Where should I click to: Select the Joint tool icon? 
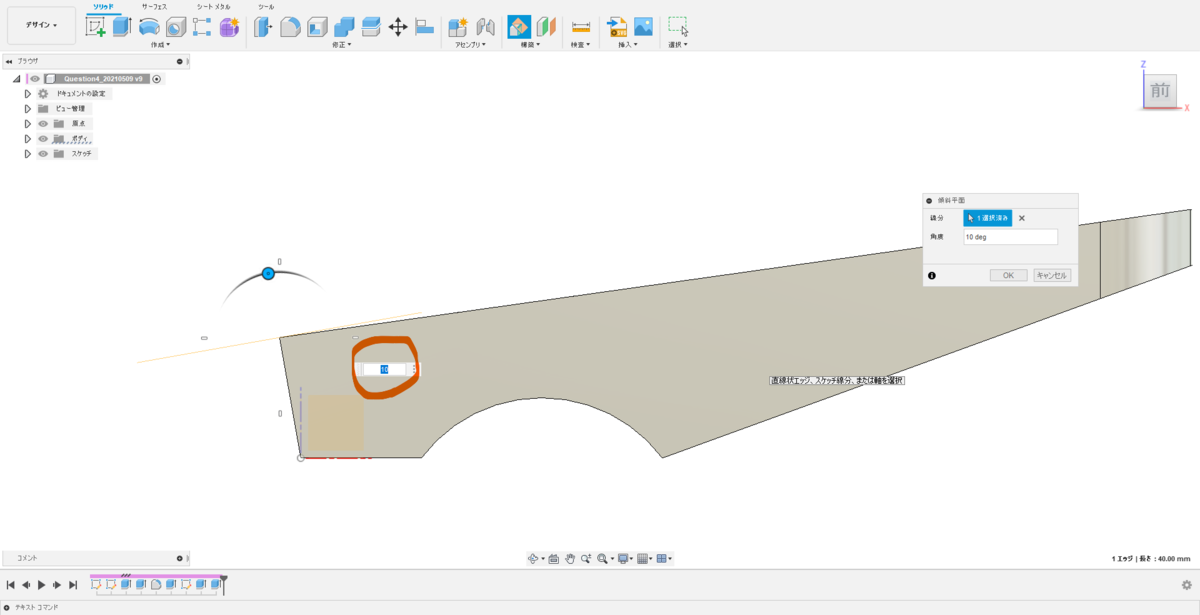click(485, 27)
